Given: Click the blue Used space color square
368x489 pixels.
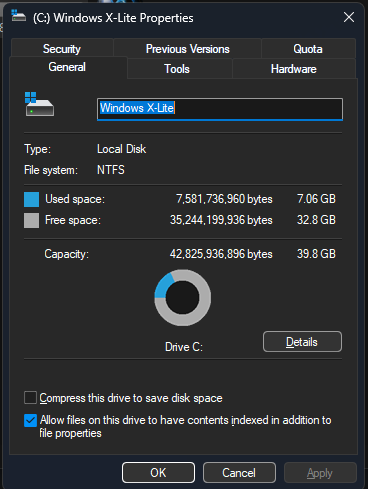Looking at the screenshot, I should 31,199.
